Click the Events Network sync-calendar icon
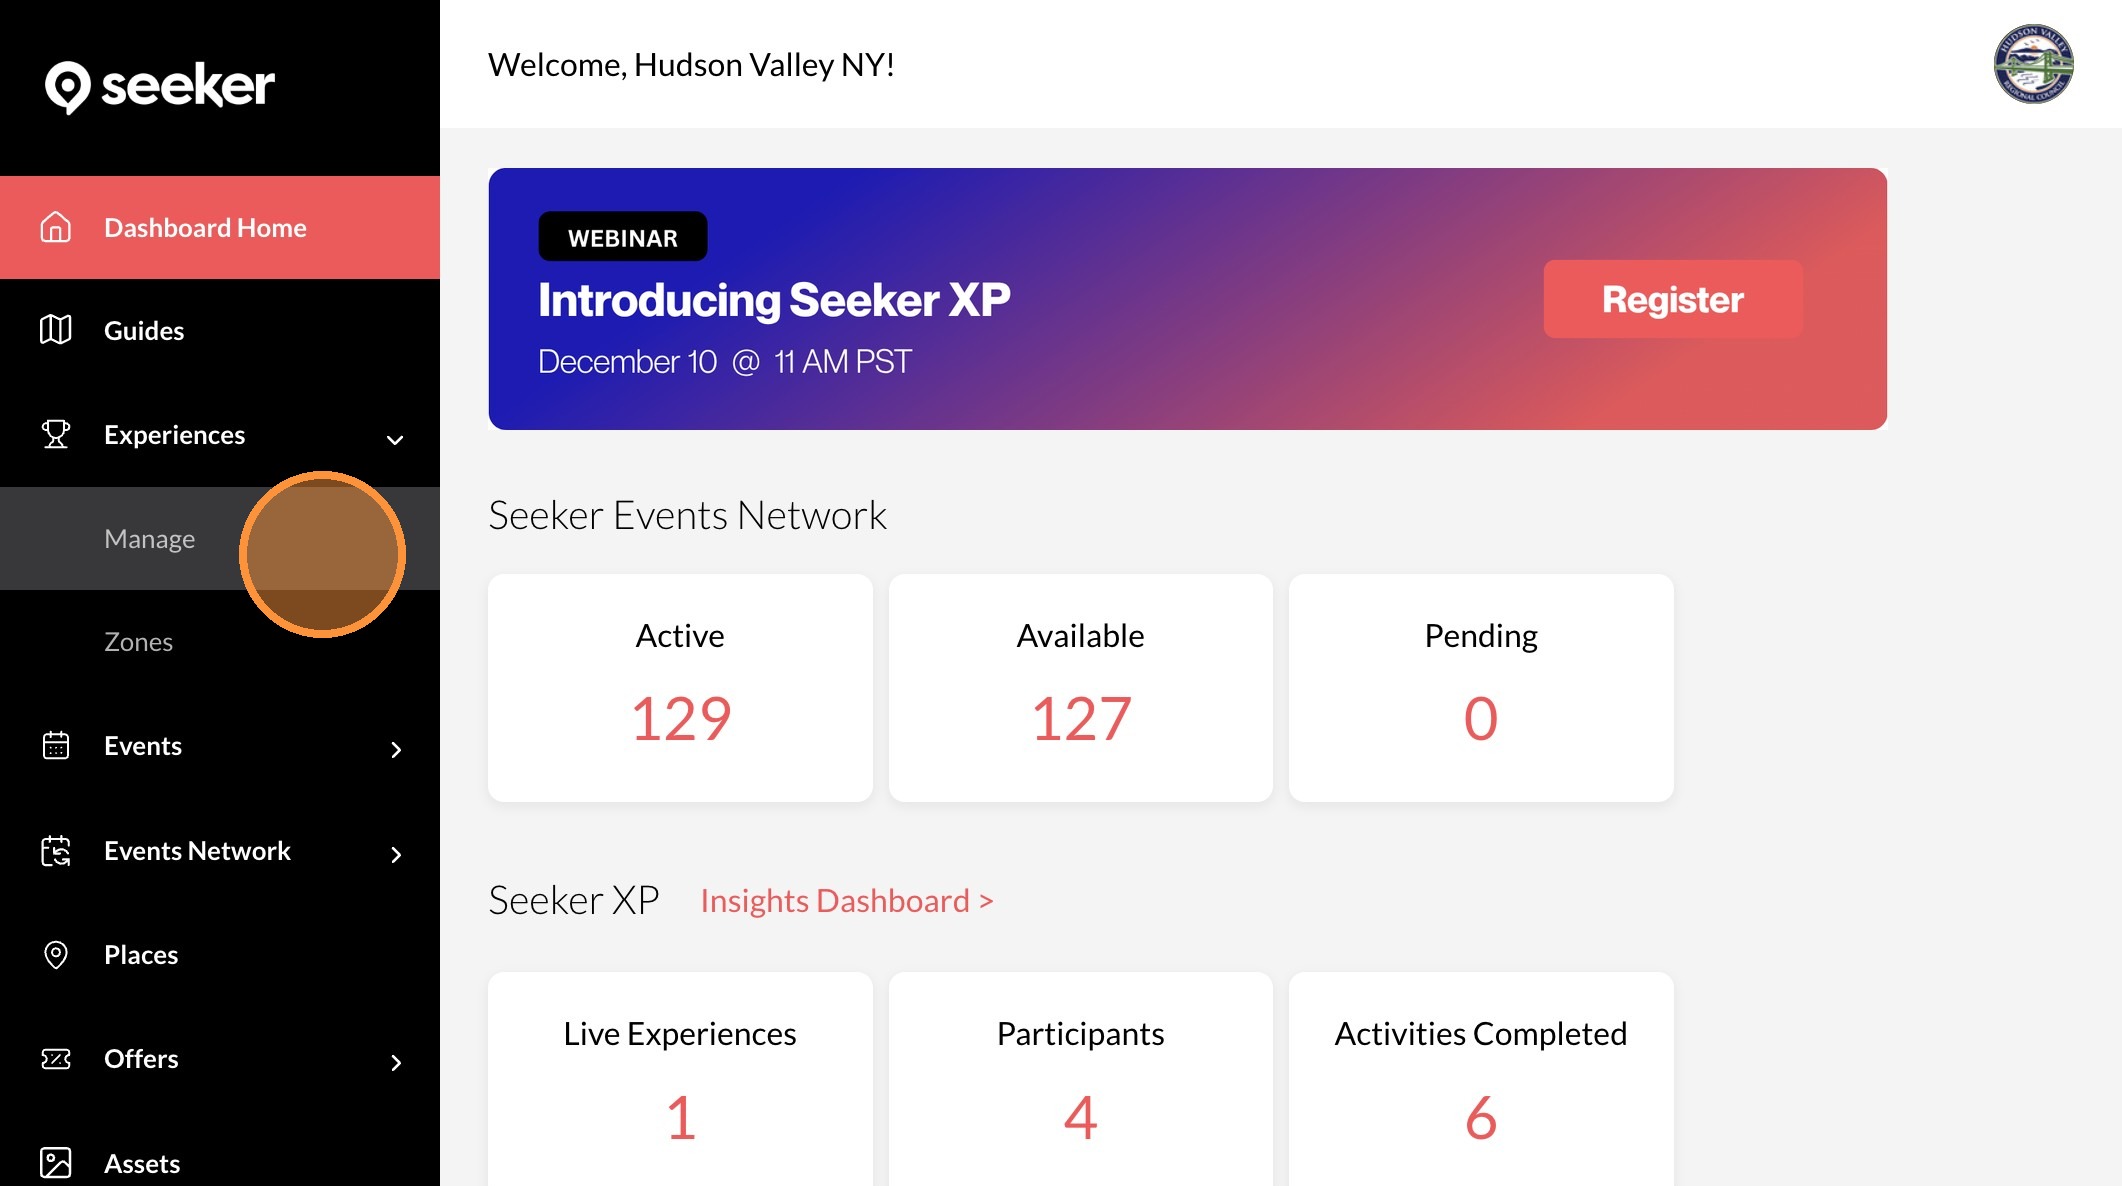The image size is (2122, 1186). 56,851
